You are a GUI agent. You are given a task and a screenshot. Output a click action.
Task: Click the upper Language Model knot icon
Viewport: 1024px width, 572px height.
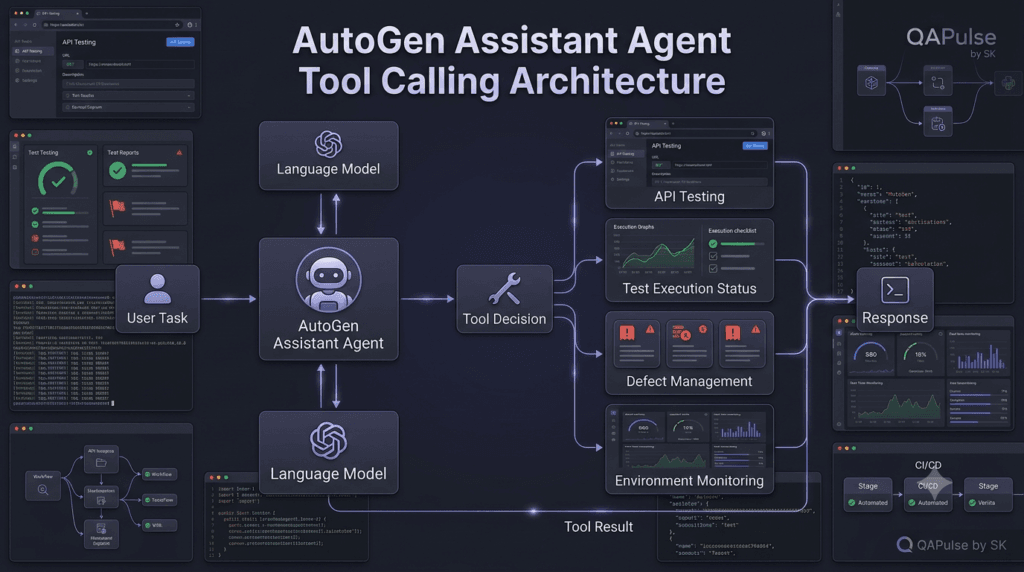(328, 144)
